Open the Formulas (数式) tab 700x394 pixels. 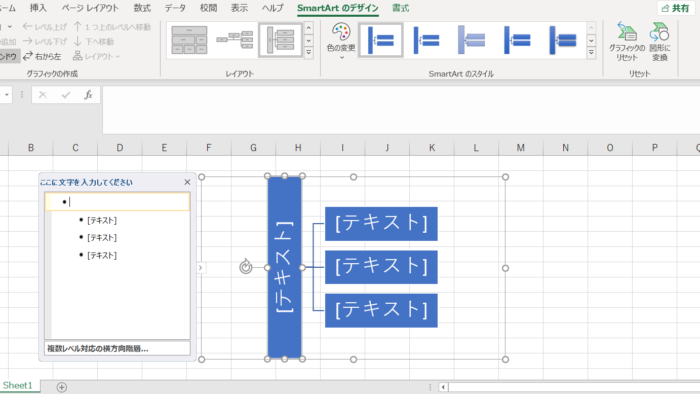pyautogui.click(x=142, y=8)
